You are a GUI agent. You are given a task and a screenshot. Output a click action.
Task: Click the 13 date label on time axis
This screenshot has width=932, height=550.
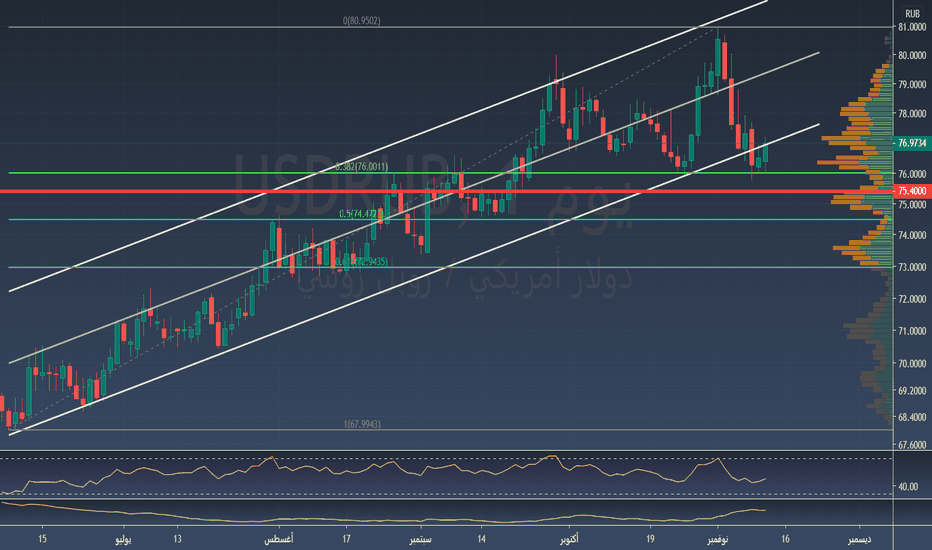pyautogui.click(x=177, y=539)
